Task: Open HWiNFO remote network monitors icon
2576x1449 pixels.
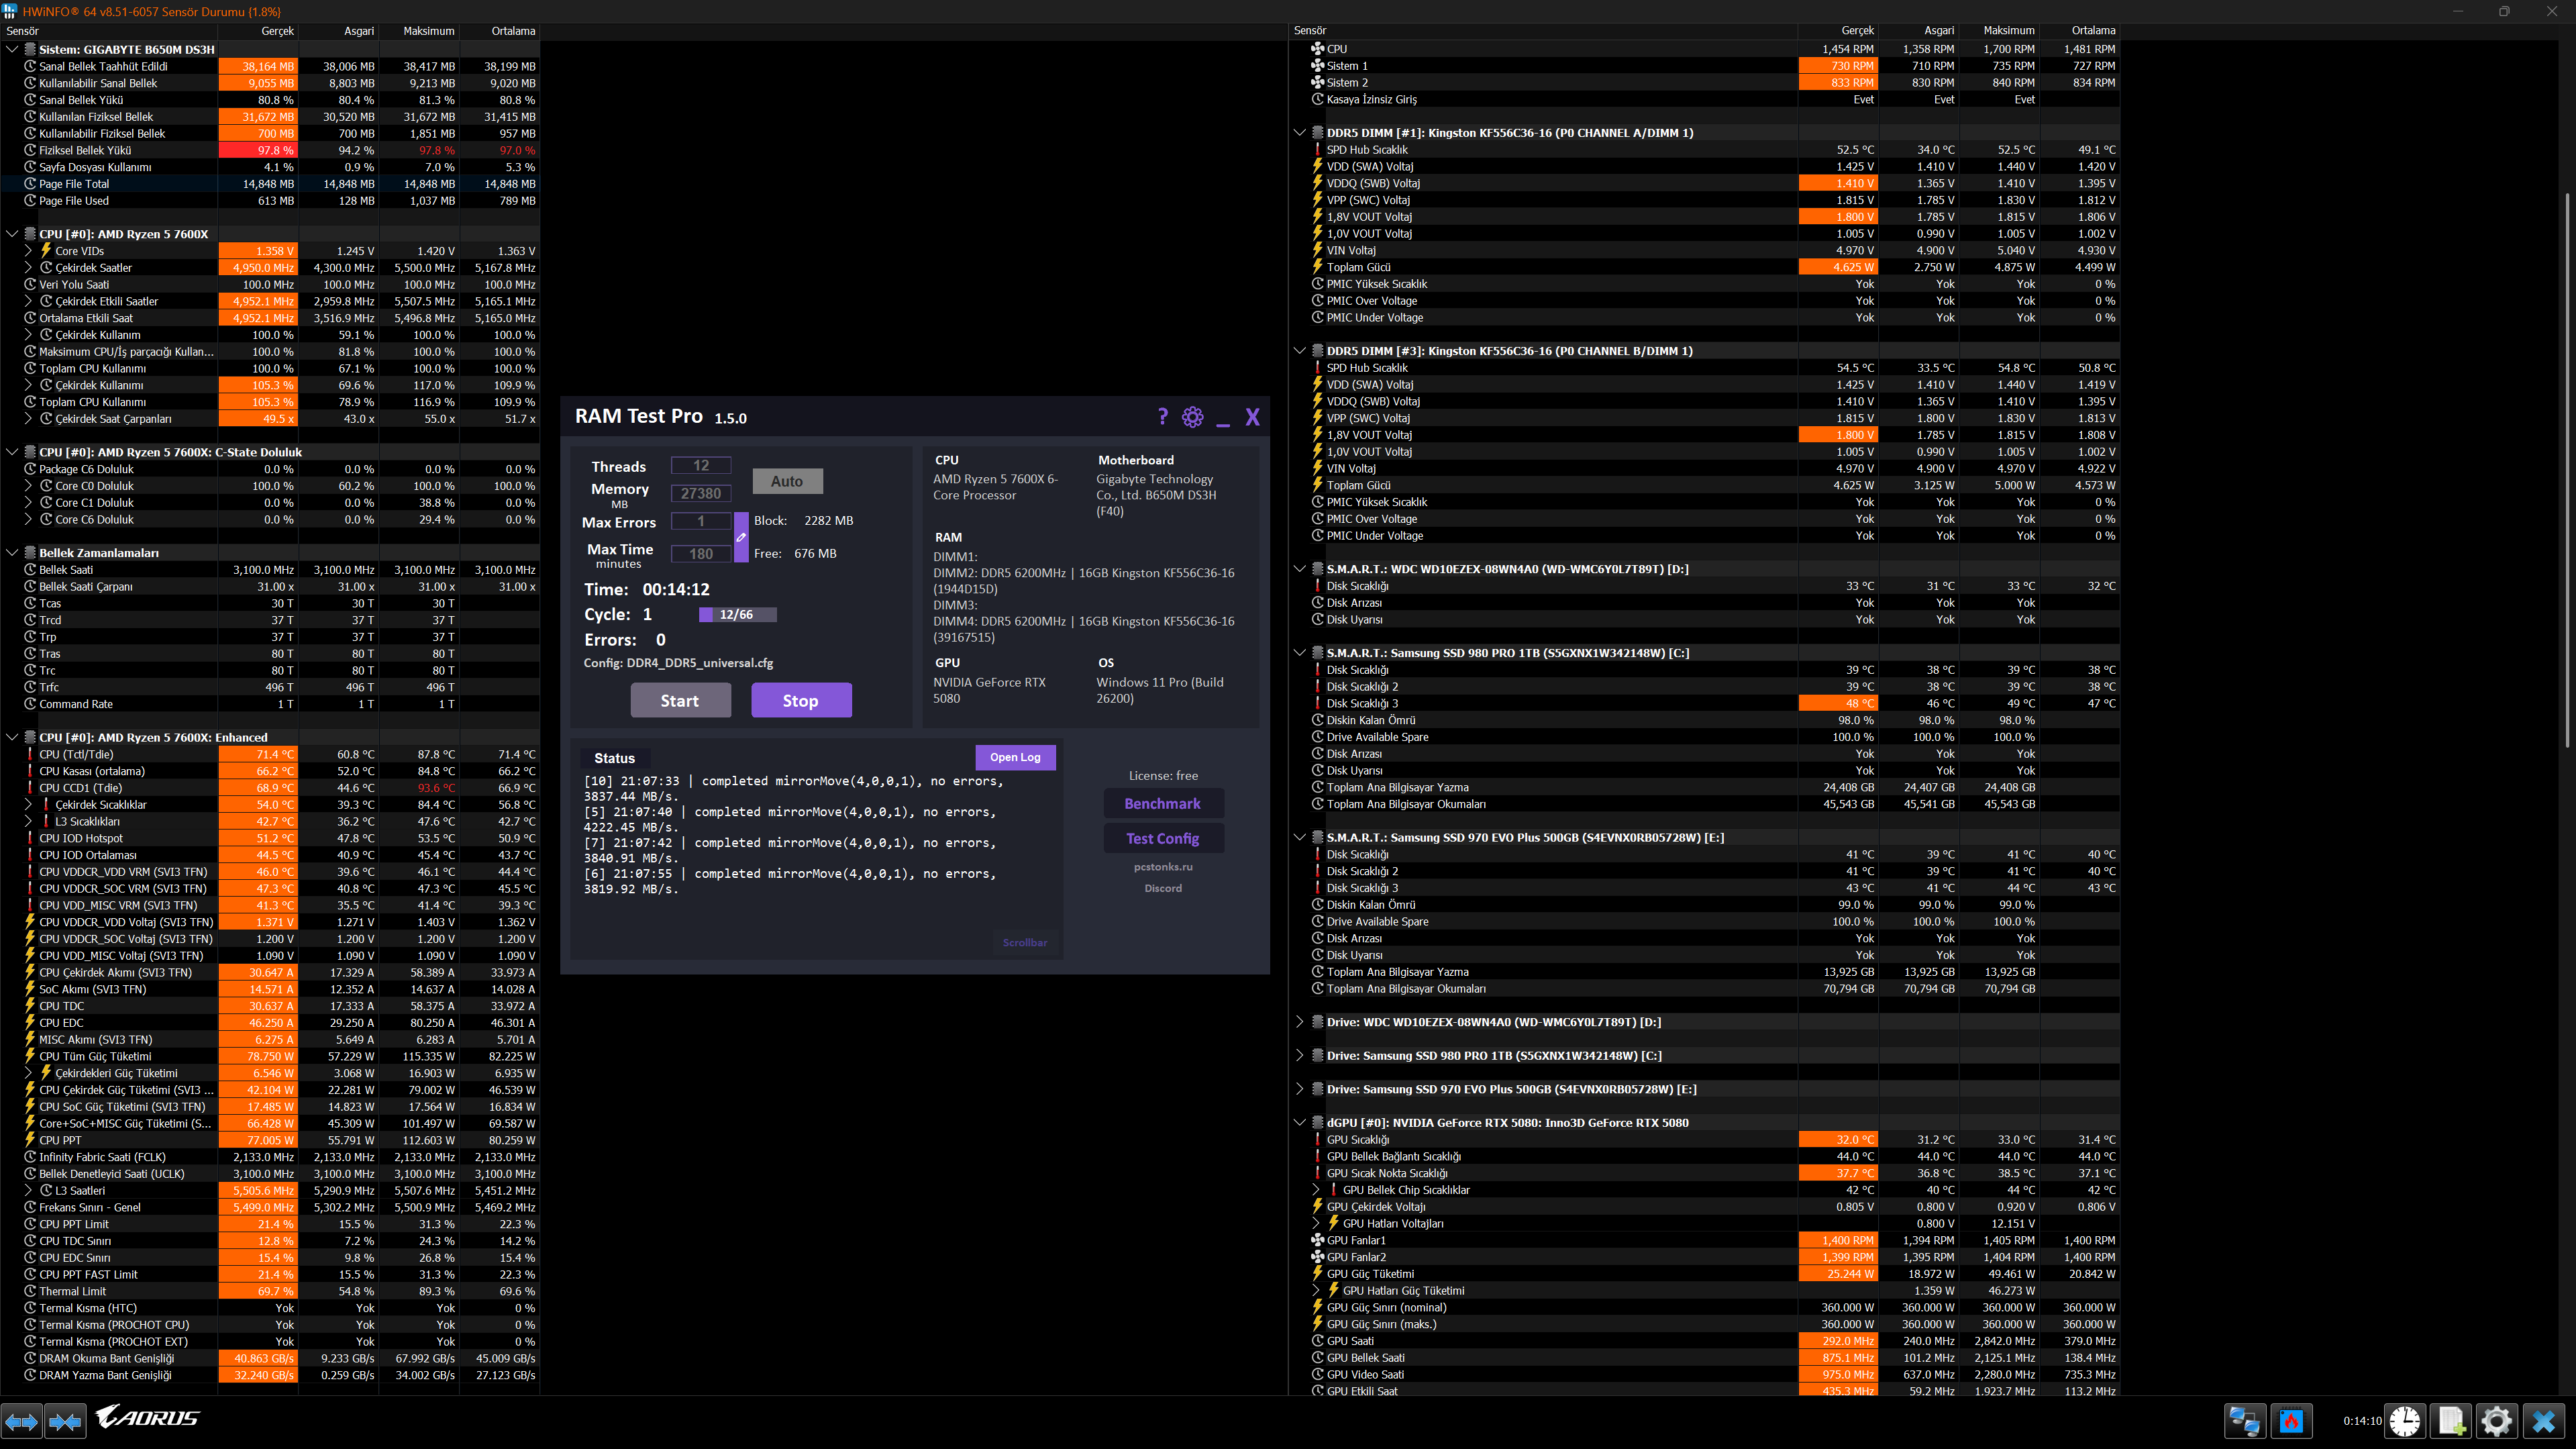Action: point(2244,1421)
